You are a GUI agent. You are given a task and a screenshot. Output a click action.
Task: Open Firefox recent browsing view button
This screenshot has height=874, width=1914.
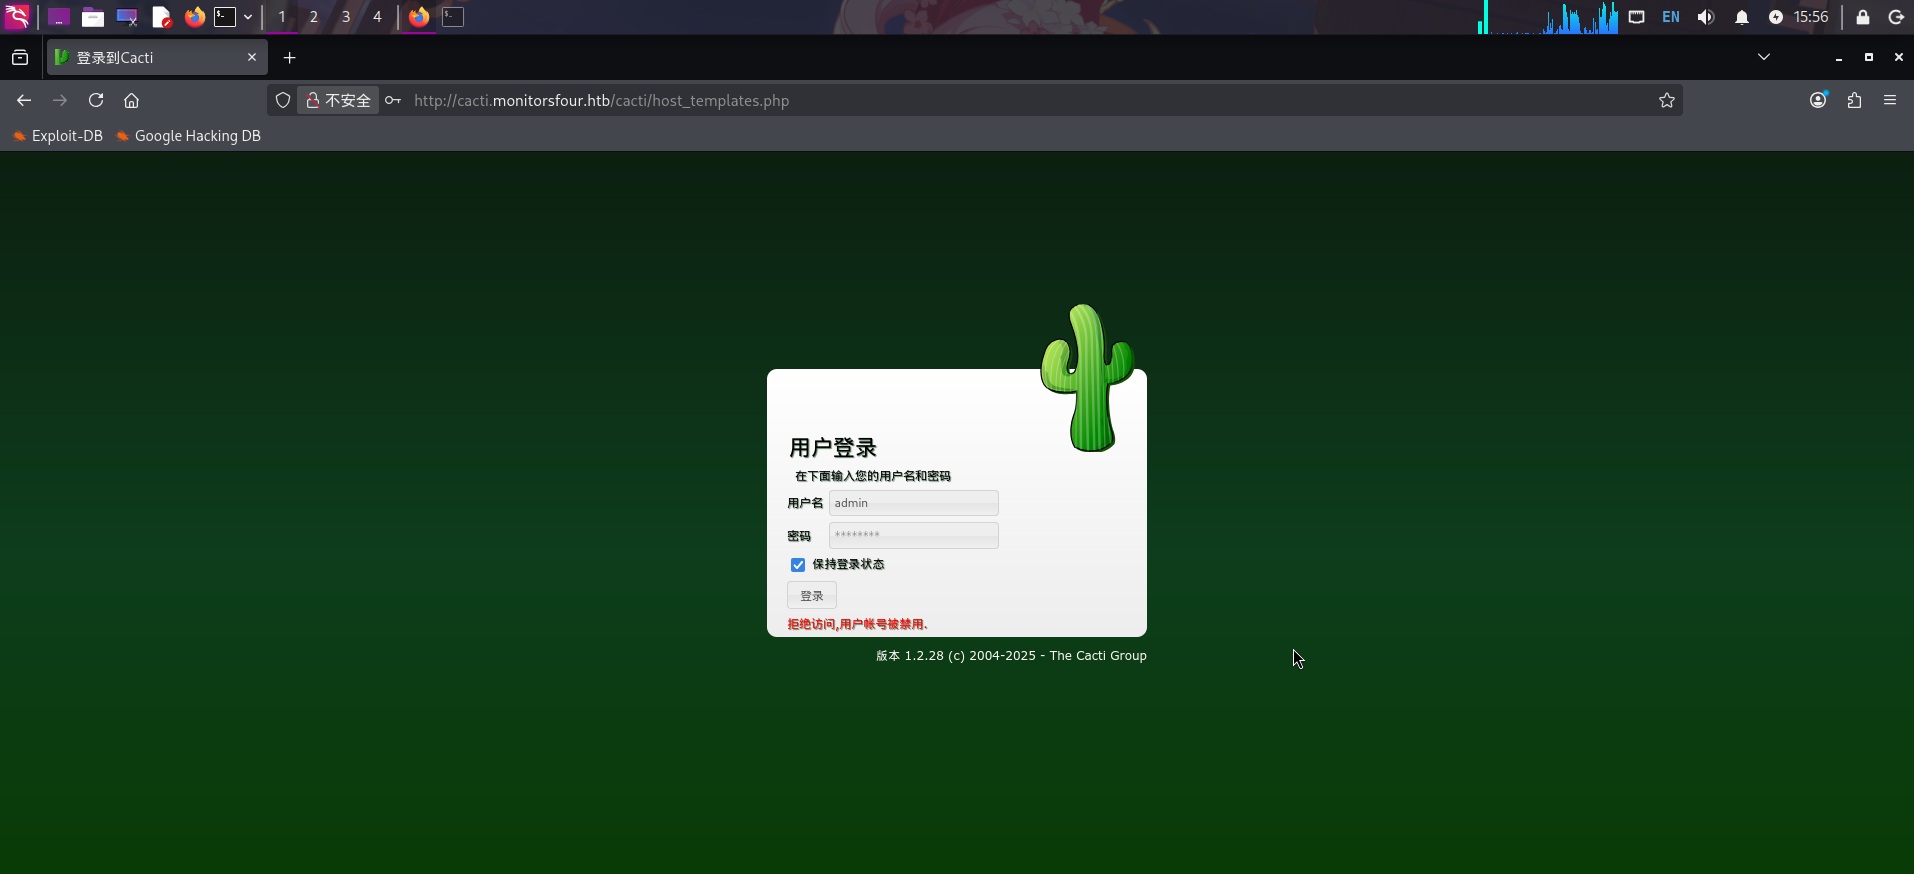(x=20, y=58)
